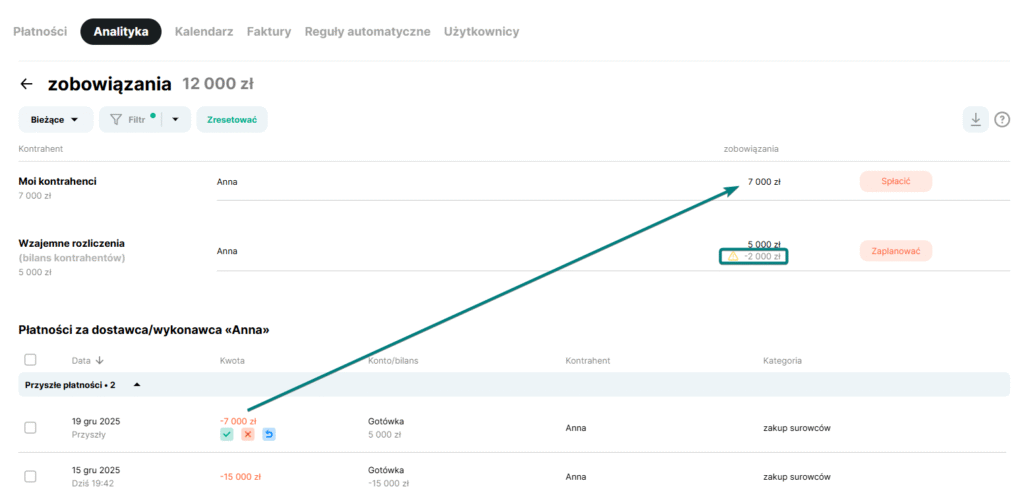This screenshot has width=1024, height=489.
Task: Open the help question mark icon
Action: (1002, 120)
